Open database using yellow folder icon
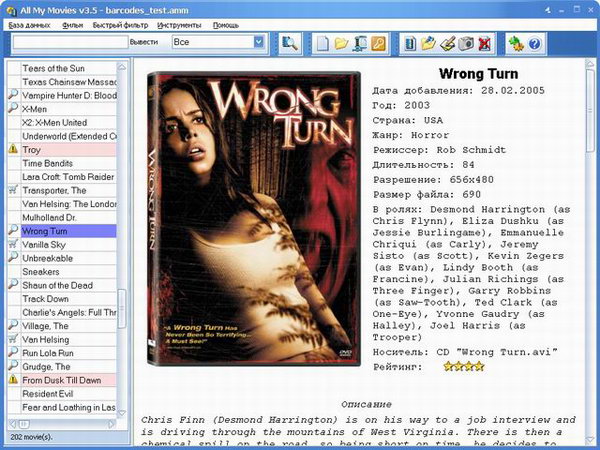This screenshot has height=450, width=600. (341, 43)
